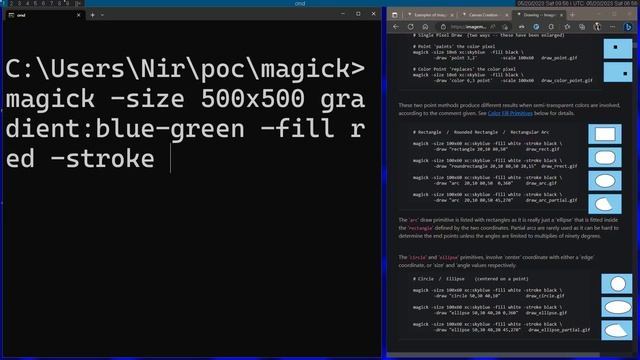Click the draw_point example image
This screenshot has width=640, height=360.
618,48
